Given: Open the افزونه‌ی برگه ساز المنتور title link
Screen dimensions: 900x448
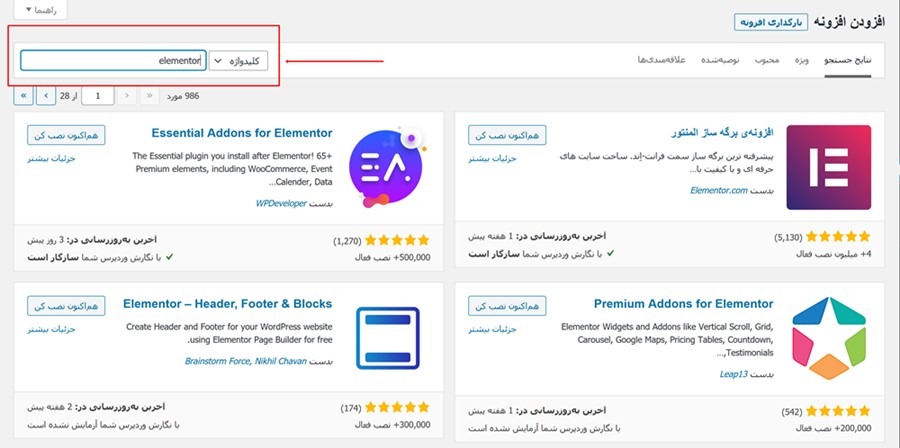Looking at the screenshot, I should click(723, 133).
